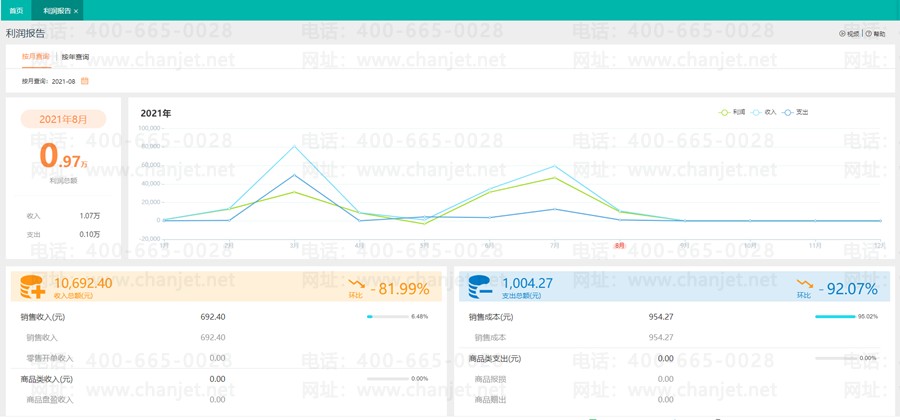Click the 商品报损 row label
This screenshot has height=420, width=900.
coord(491,379)
